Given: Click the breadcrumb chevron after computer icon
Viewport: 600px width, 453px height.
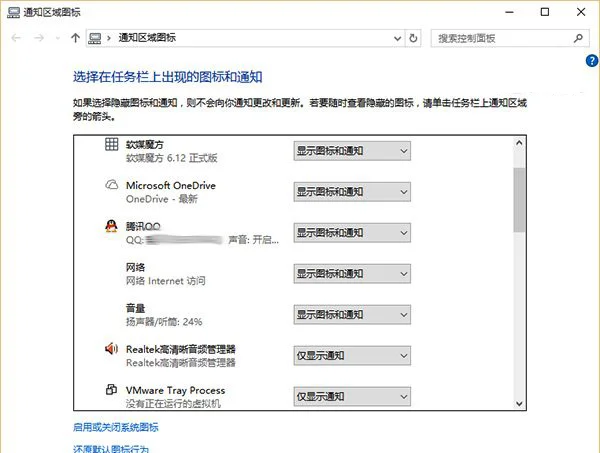Looking at the screenshot, I should [109, 38].
